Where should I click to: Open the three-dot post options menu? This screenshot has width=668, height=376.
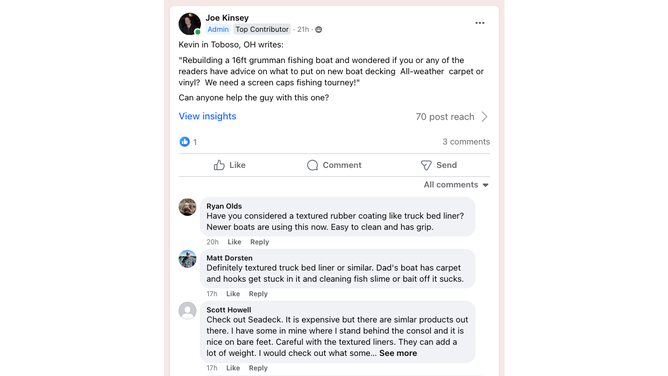(480, 23)
